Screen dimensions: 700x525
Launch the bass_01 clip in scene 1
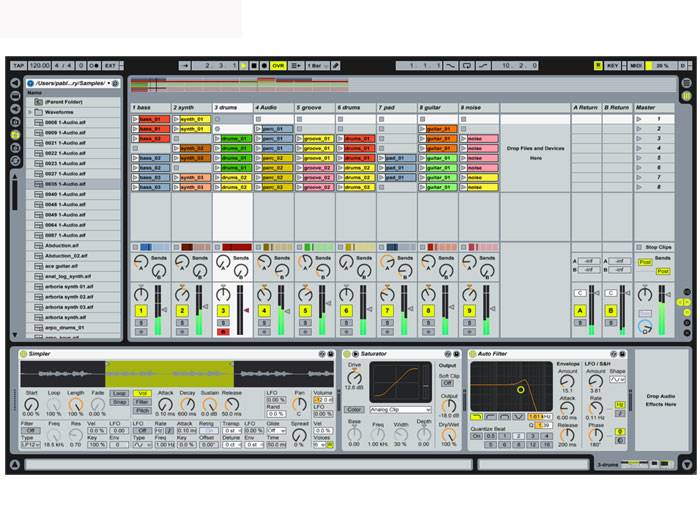click(150, 119)
